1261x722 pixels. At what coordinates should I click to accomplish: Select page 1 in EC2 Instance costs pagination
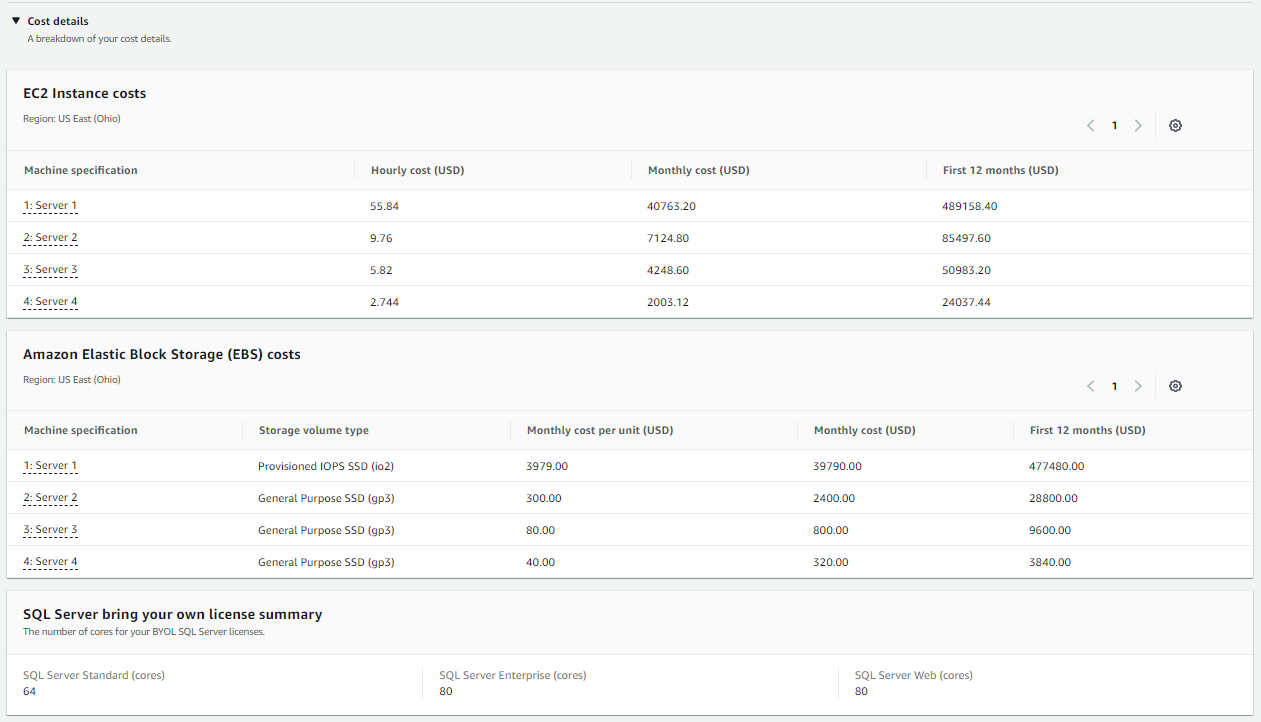pyautogui.click(x=1114, y=126)
